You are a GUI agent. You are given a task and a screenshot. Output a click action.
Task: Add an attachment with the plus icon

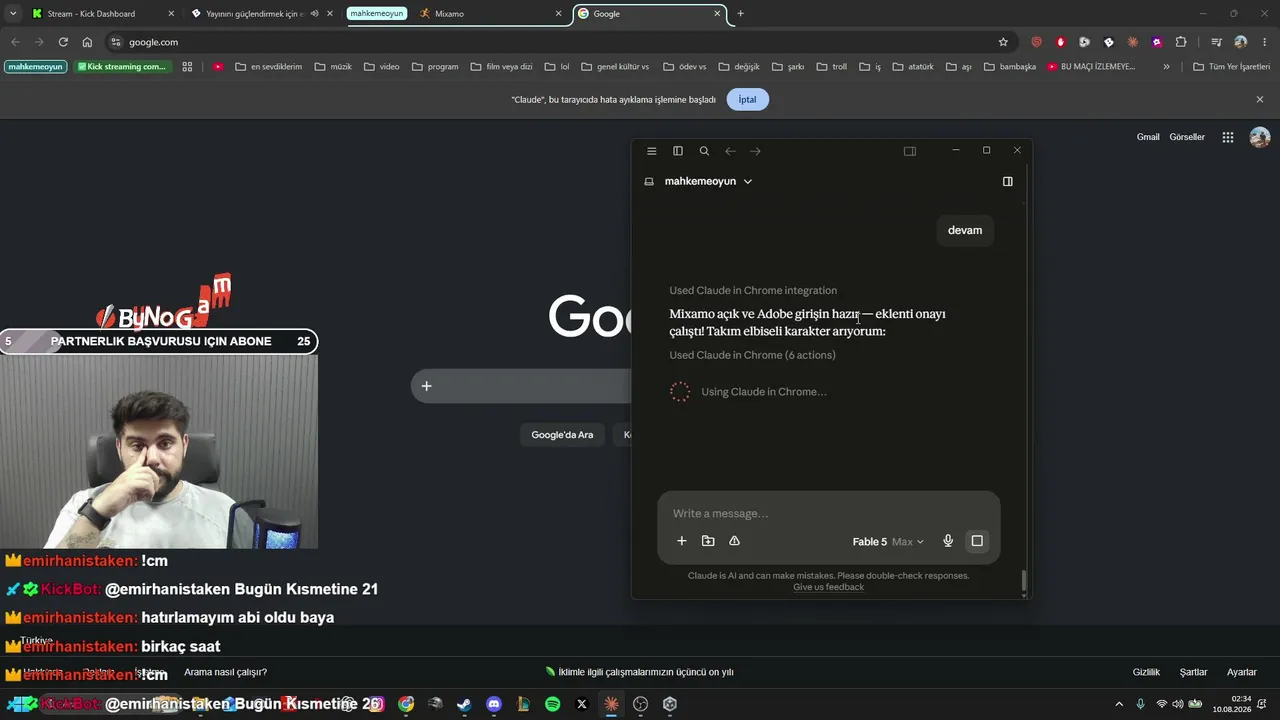click(682, 541)
